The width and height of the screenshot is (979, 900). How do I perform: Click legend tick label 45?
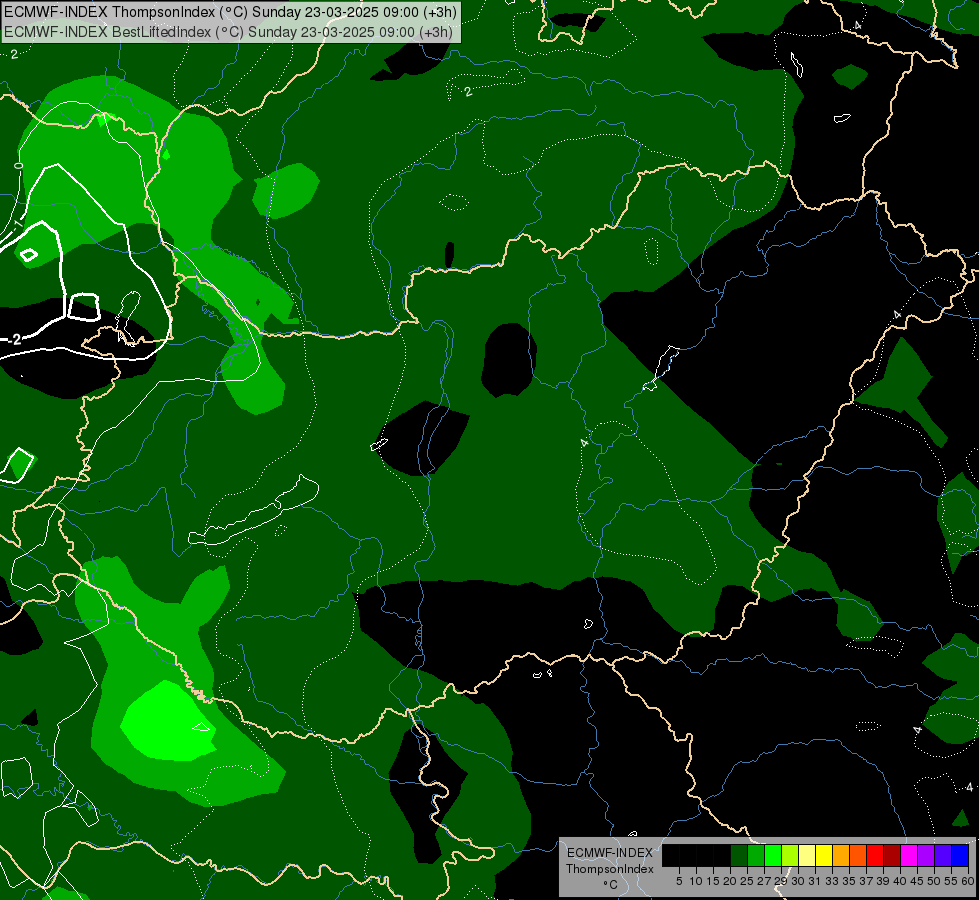(917, 881)
